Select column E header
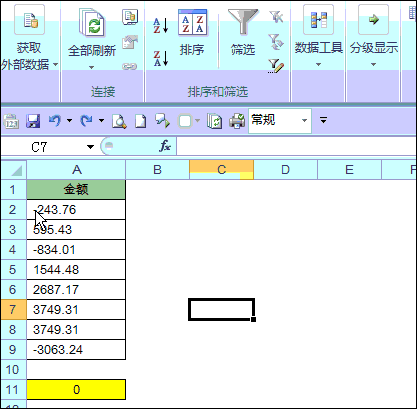The width and height of the screenshot is (417, 409). tap(349, 170)
